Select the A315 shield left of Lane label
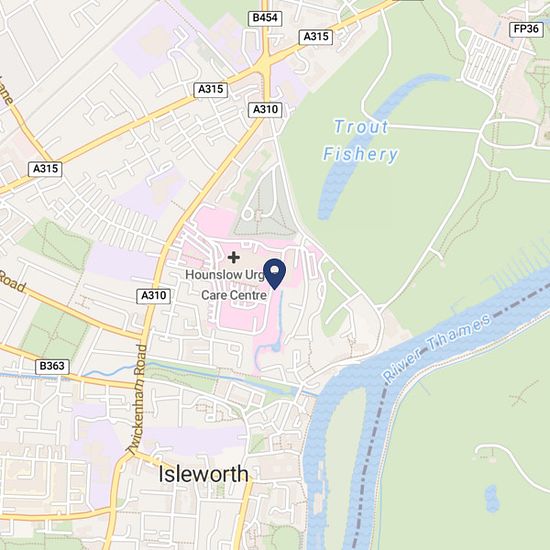The width and height of the screenshot is (550, 550). (x=45, y=169)
